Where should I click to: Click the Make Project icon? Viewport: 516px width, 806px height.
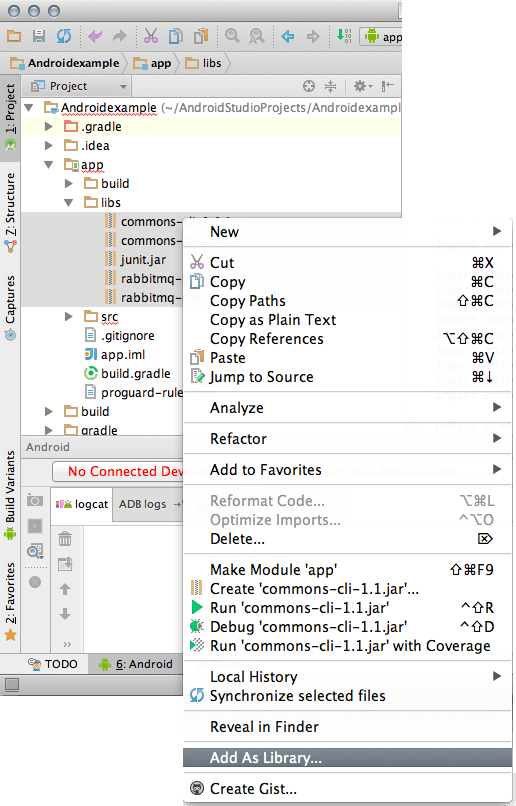pyautogui.click(x=344, y=36)
